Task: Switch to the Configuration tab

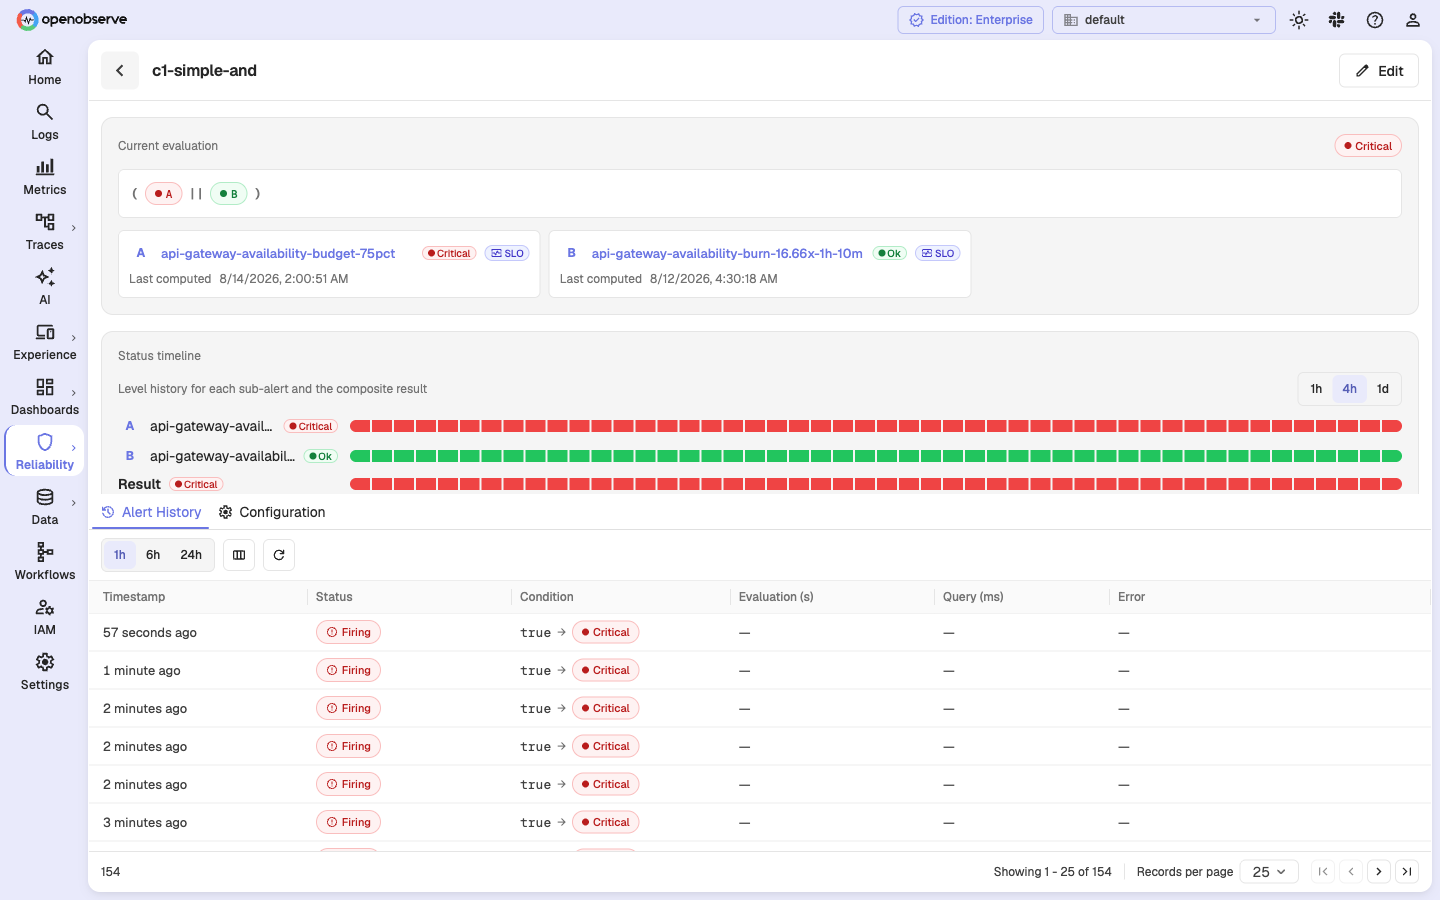Action: point(272,512)
